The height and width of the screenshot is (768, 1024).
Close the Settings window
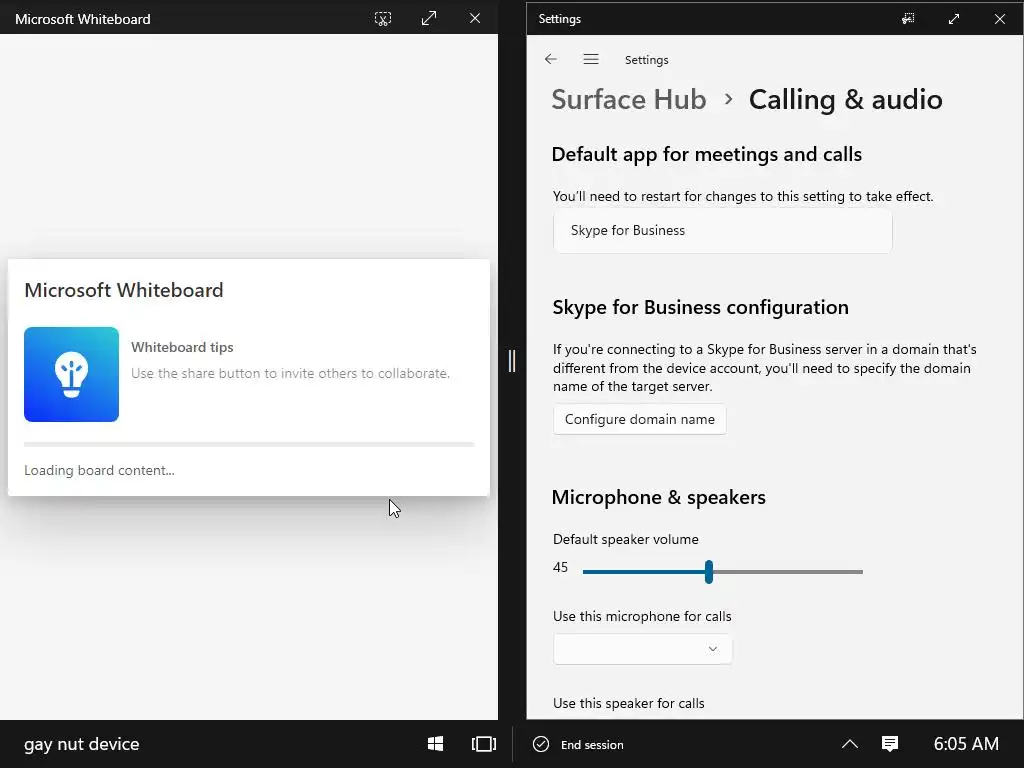999,19
